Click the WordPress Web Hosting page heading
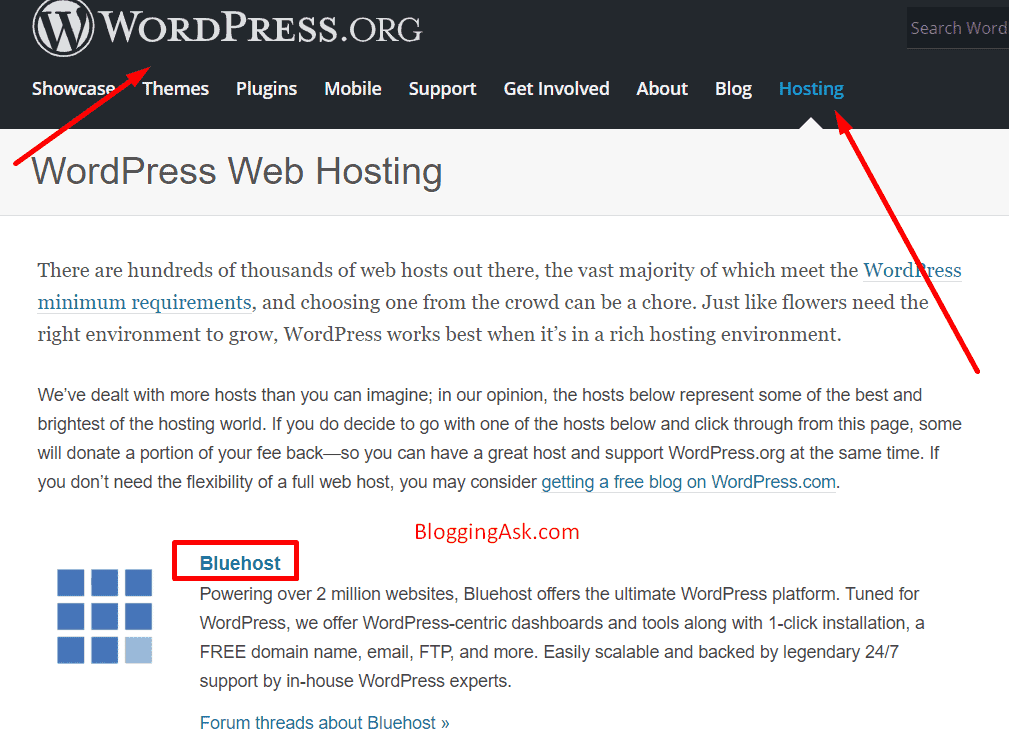This screenshot has height=756, width=1009. [x=237, y=171]
